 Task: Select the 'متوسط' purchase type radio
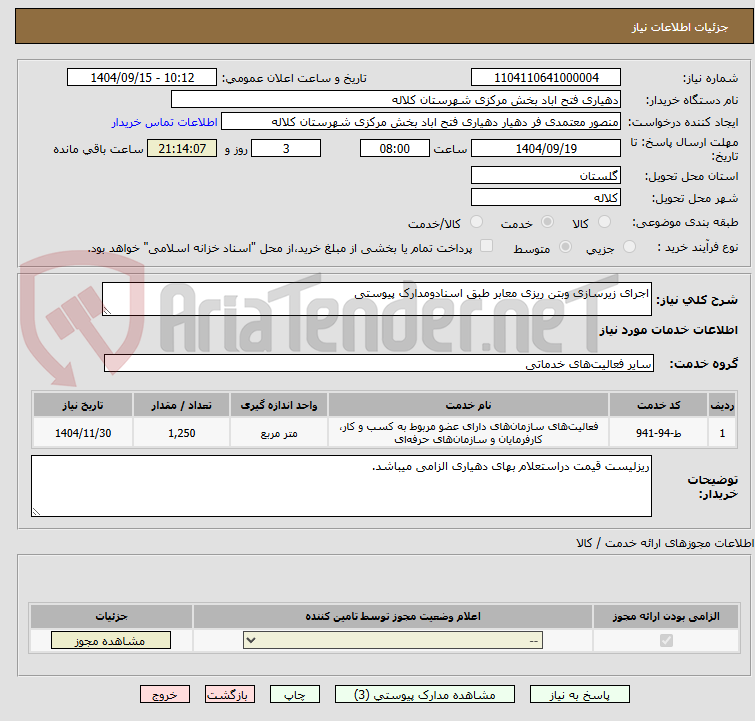(x=565, y=247)
